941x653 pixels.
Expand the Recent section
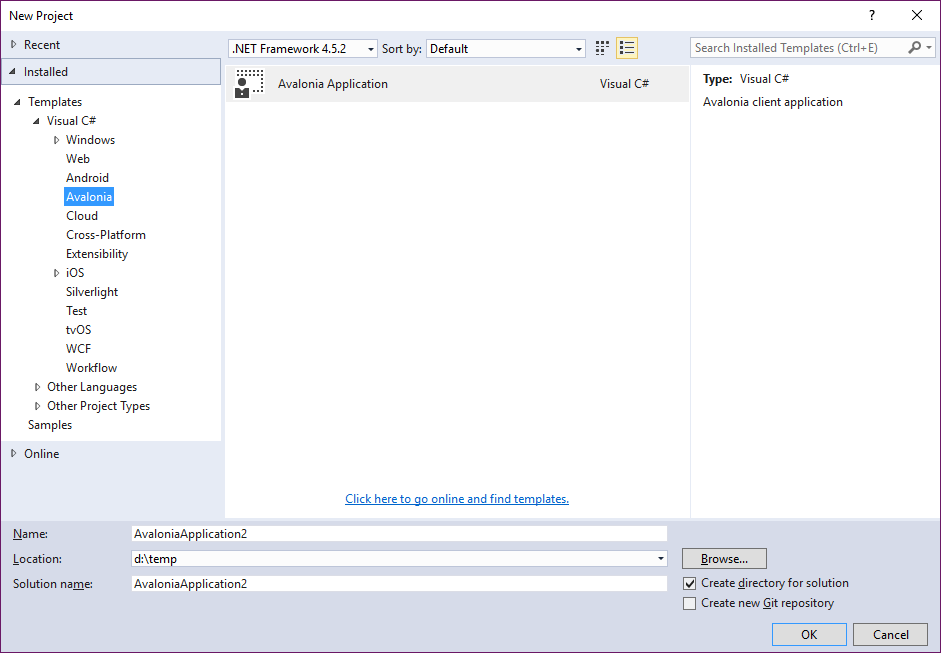coord(13,45)
